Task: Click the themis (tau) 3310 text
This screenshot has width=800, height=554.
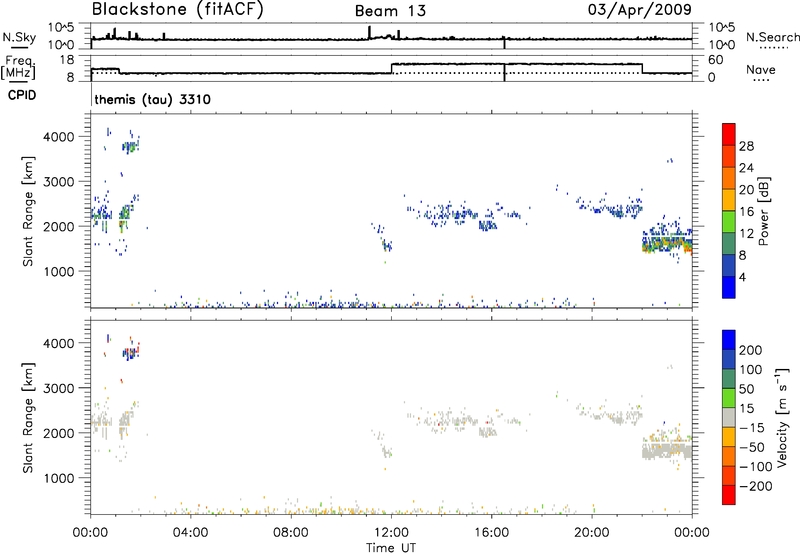Action: [152, 99]
